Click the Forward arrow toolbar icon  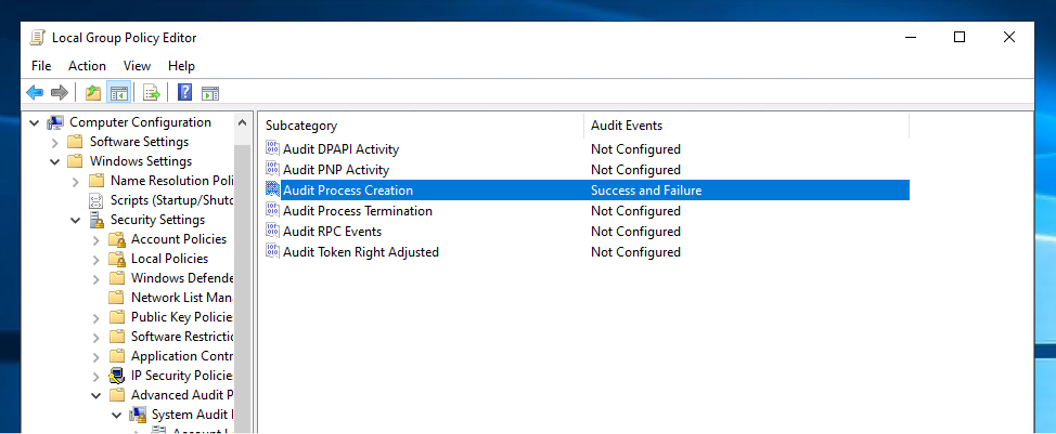[x=59, y=92]
